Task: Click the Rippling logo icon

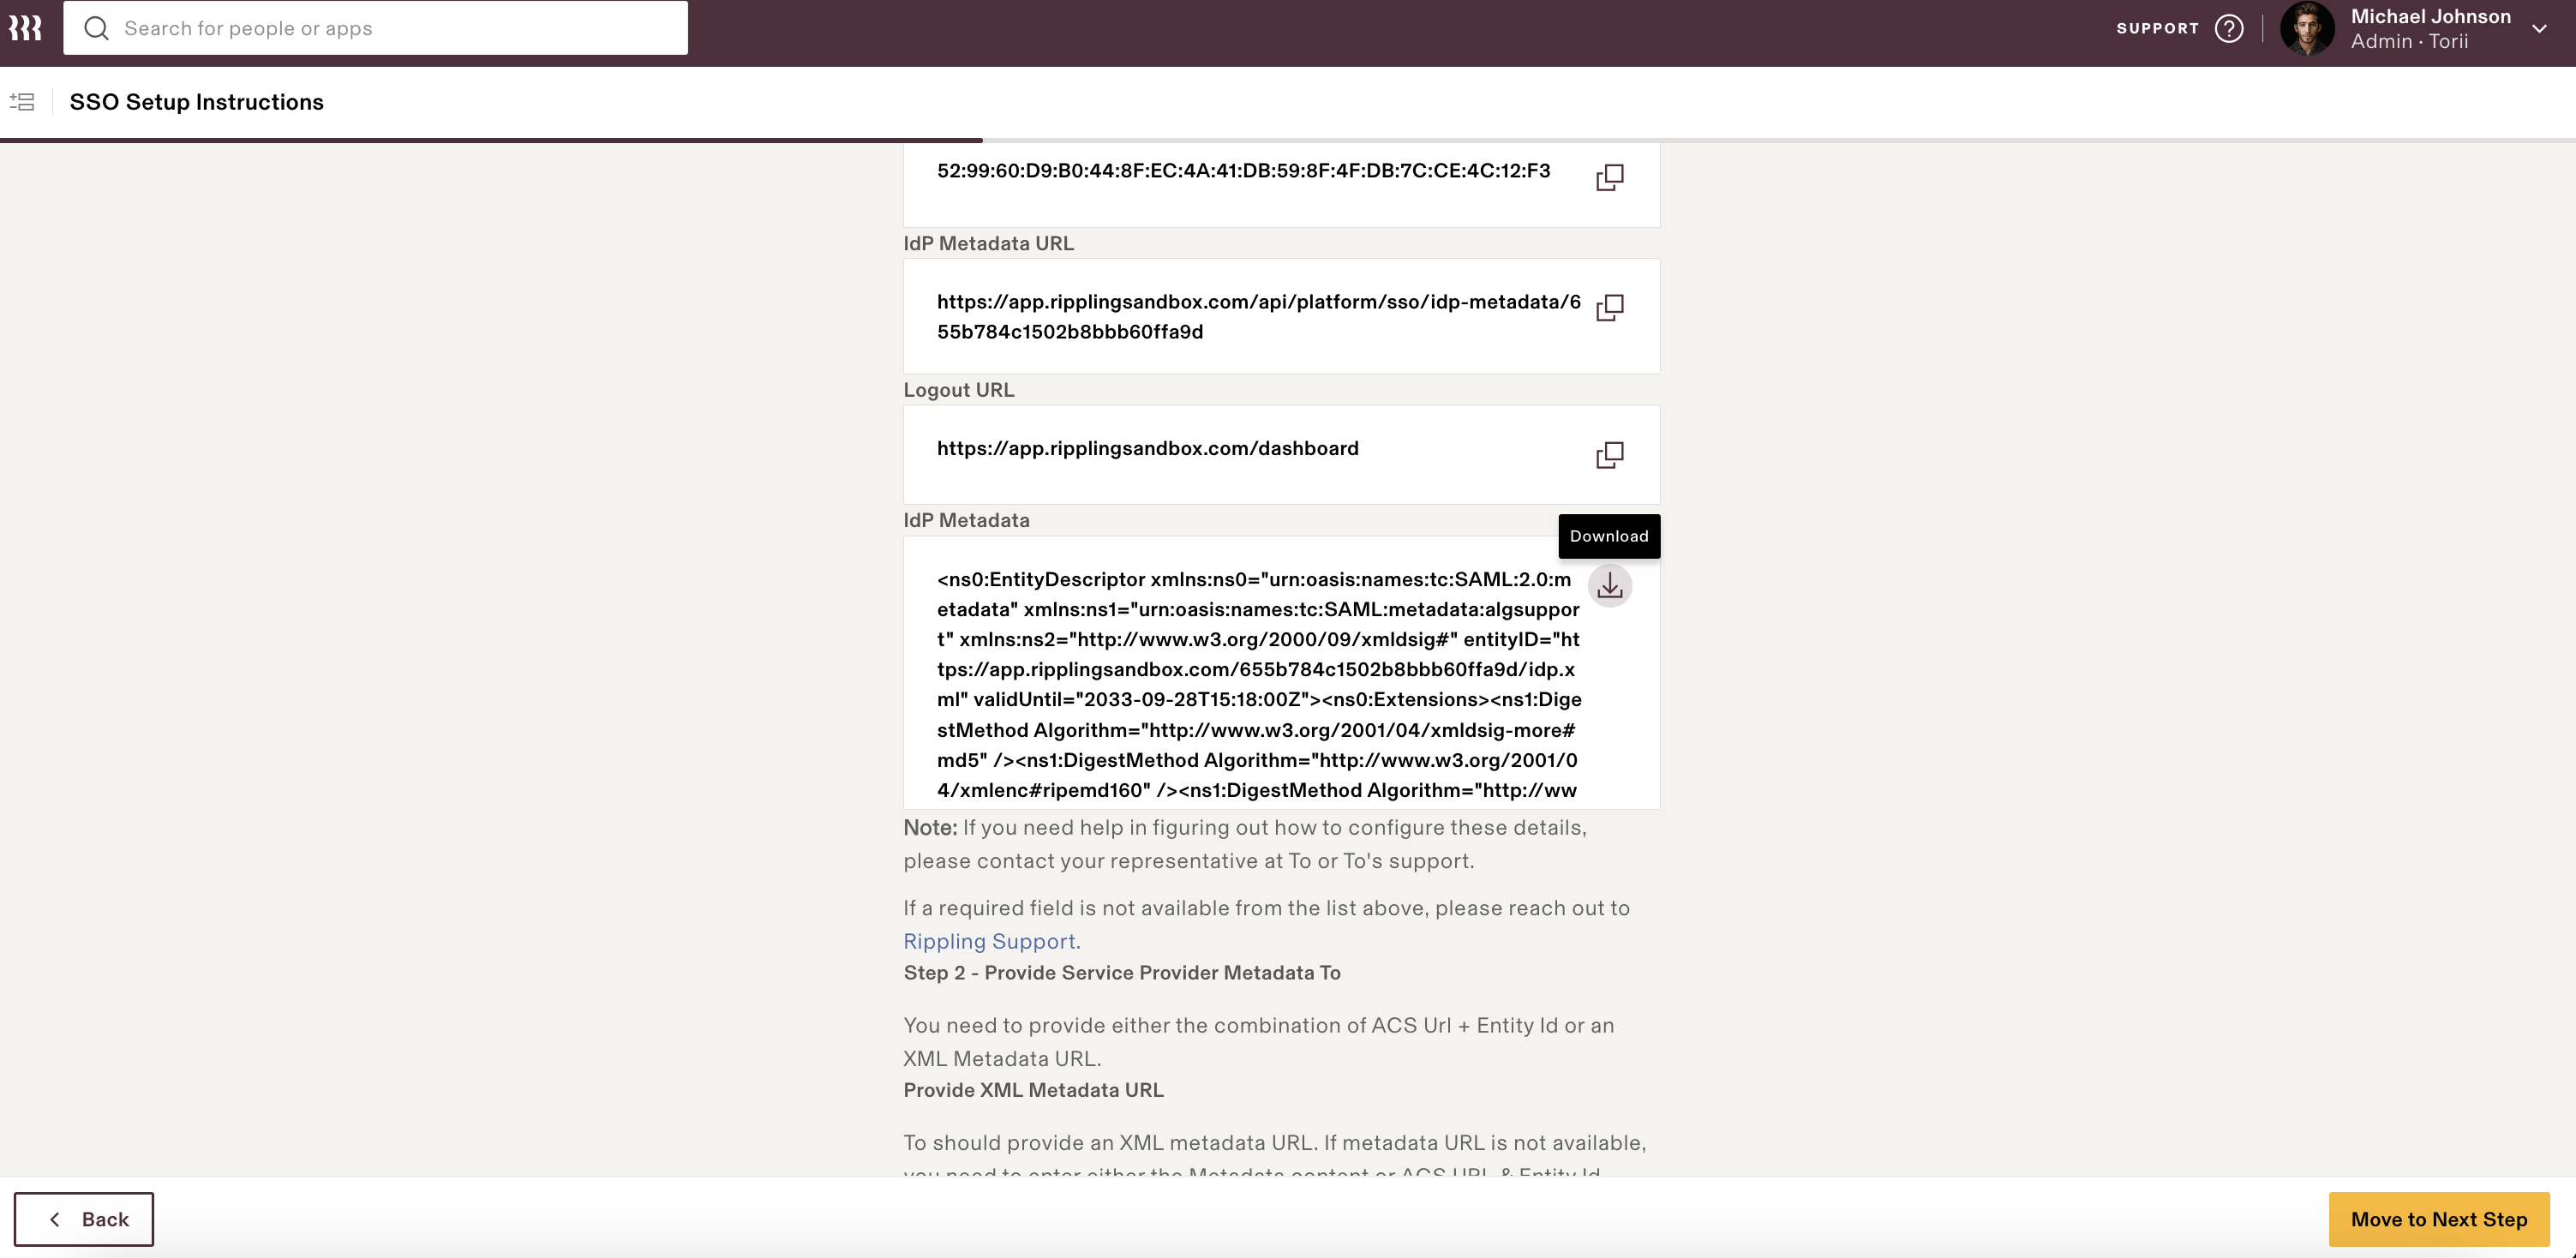Action: (25, 28)
